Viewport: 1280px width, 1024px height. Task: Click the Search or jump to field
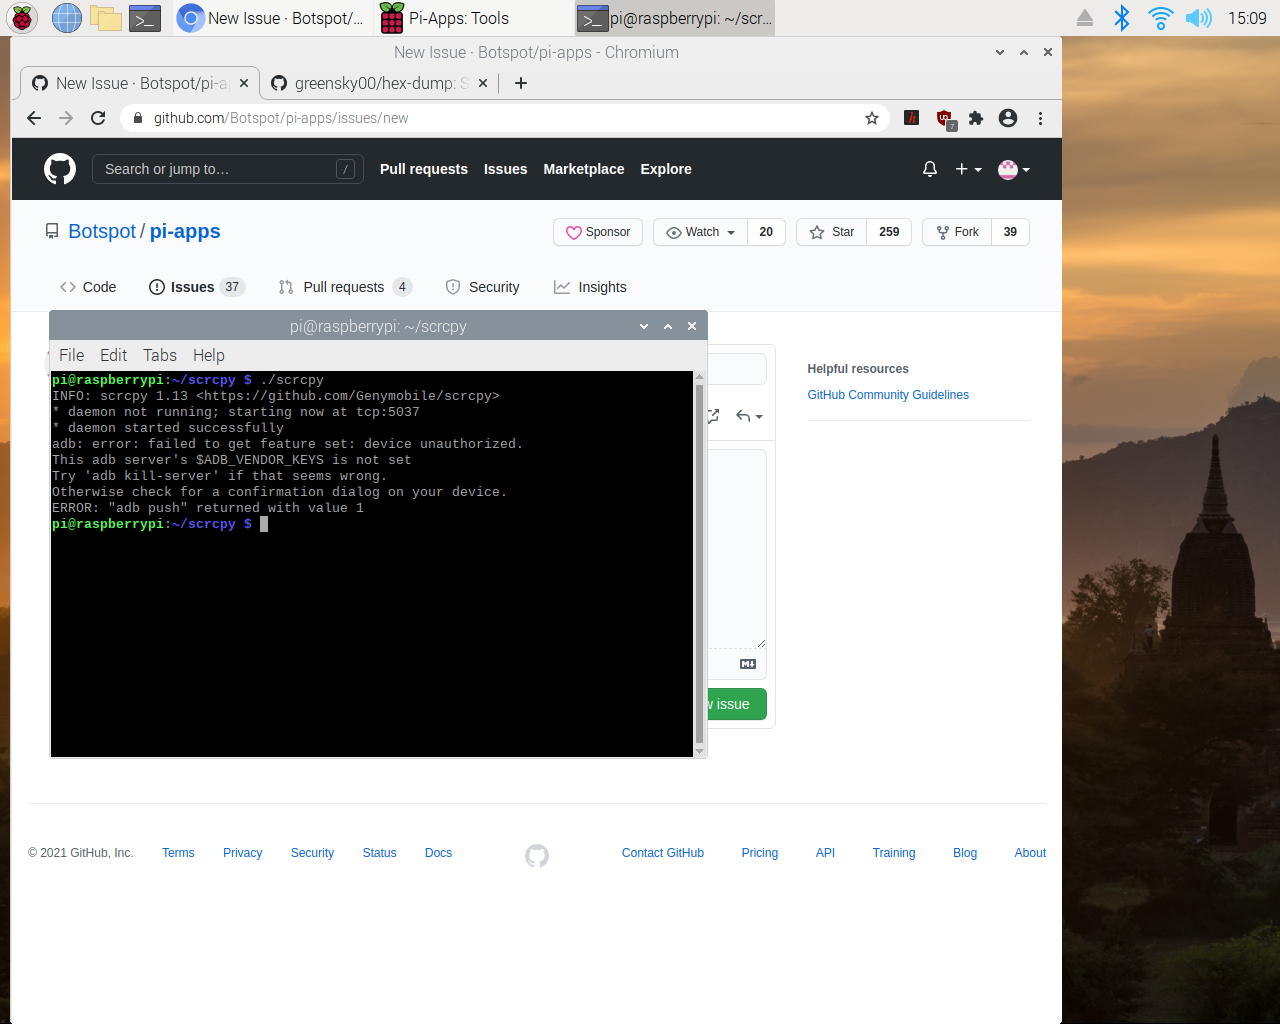[227, 169]
